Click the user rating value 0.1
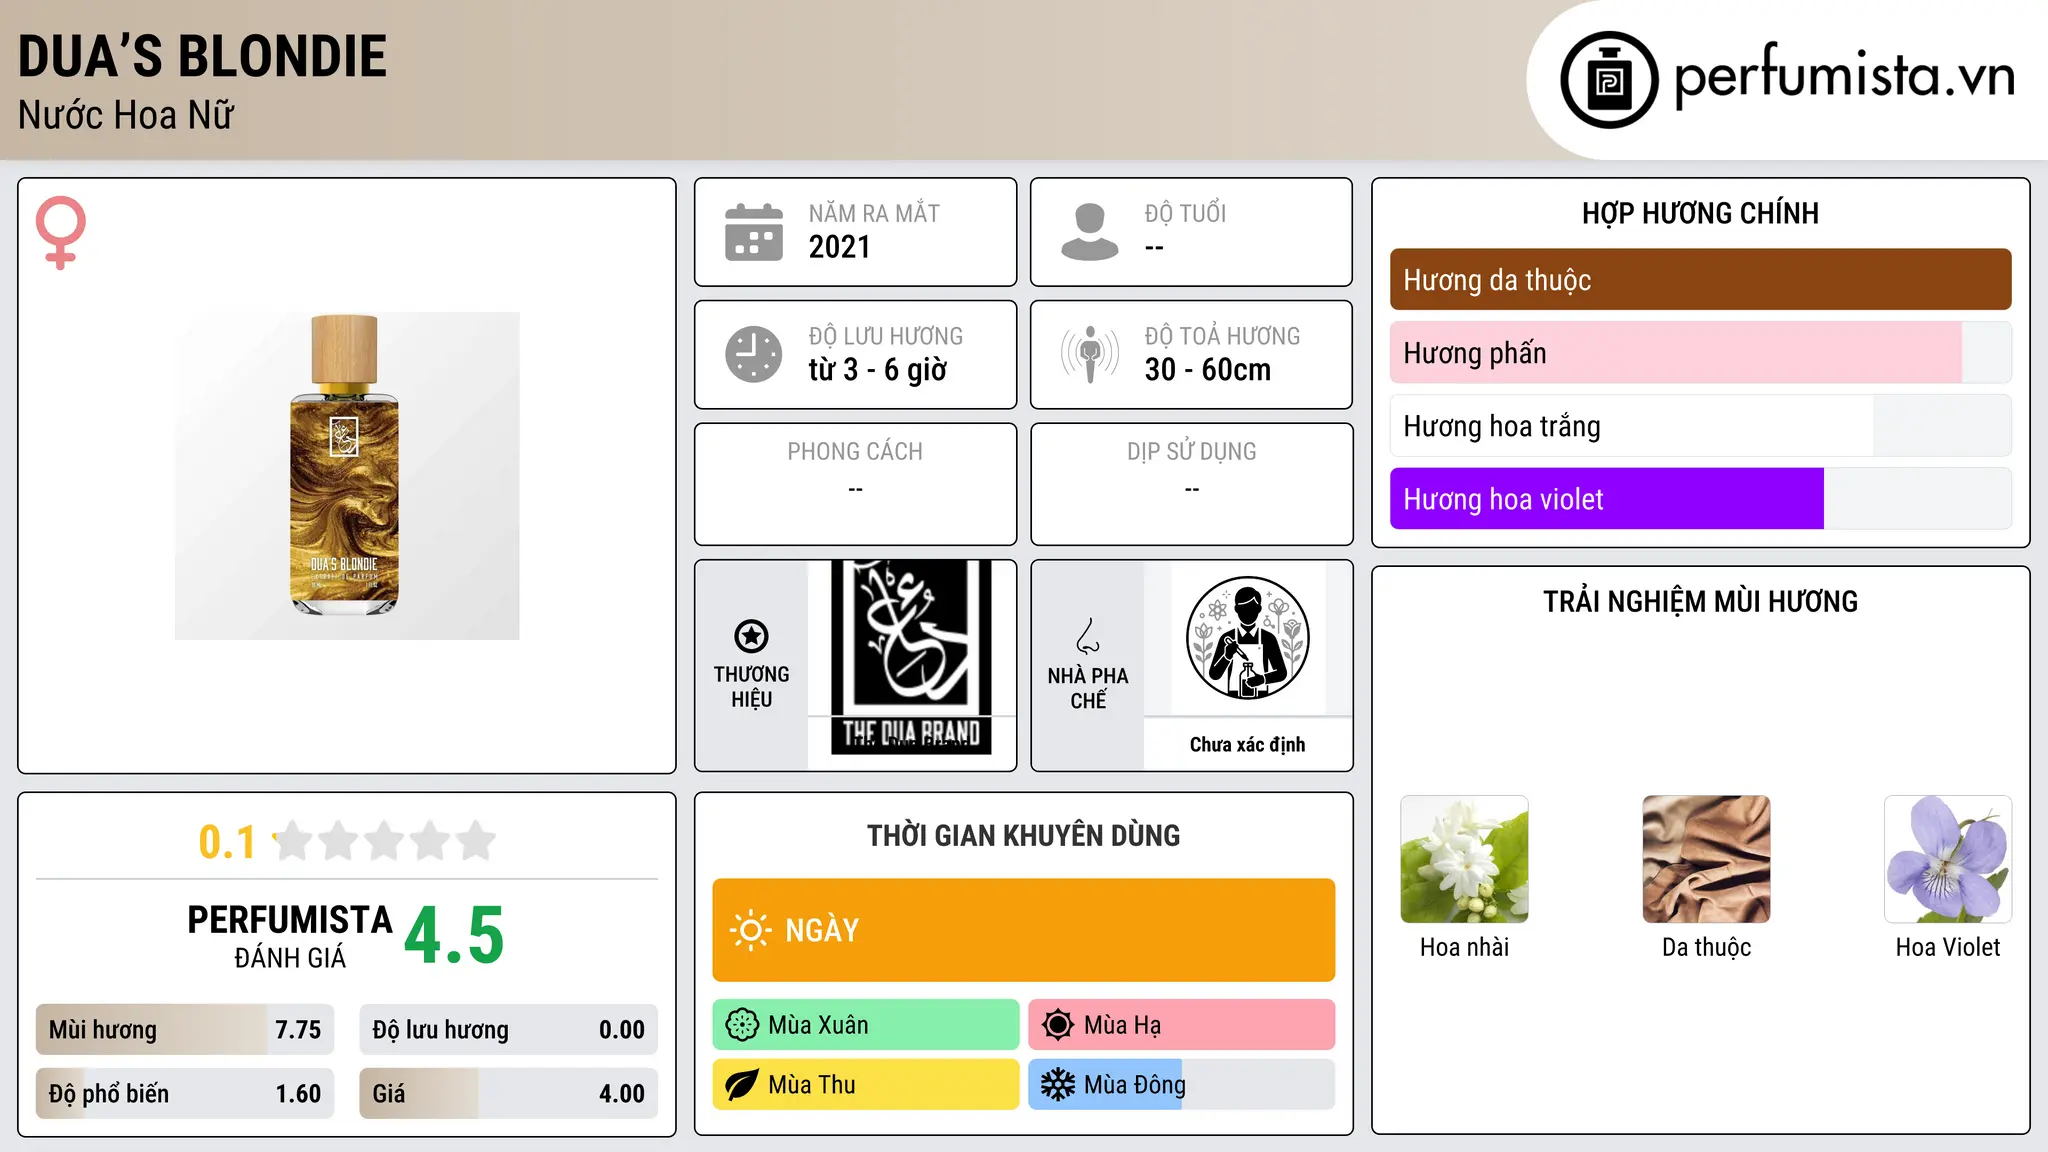Viewport: 2048px width, 1152px height. point(227,842)
